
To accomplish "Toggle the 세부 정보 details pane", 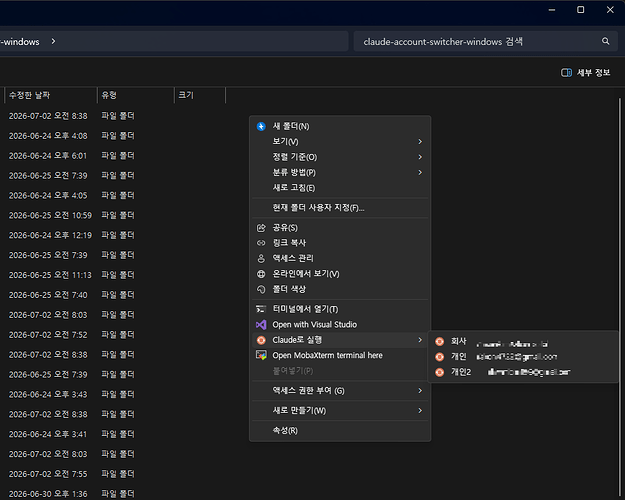I will click(x=586, y=73).
